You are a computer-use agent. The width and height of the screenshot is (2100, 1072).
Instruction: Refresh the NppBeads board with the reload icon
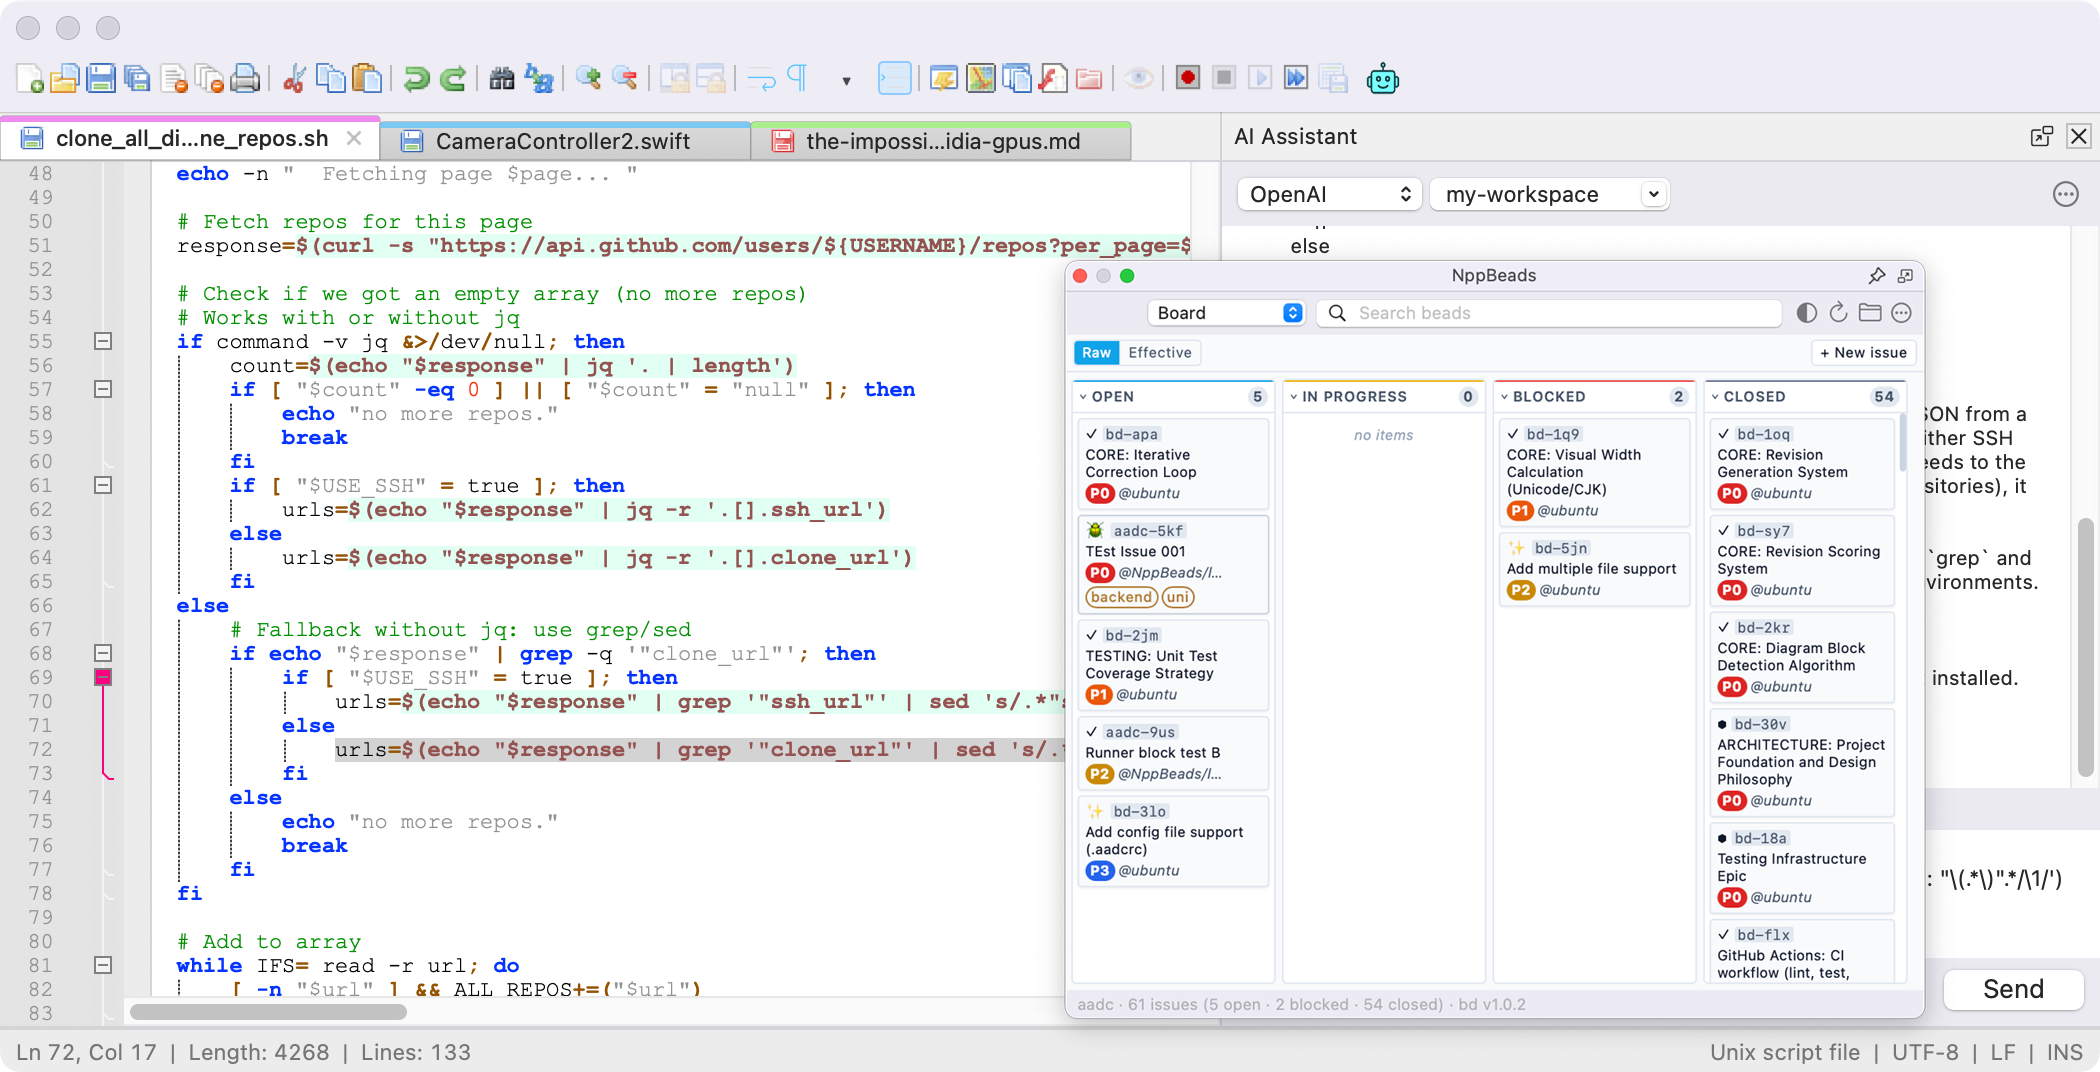(1838, 313)
